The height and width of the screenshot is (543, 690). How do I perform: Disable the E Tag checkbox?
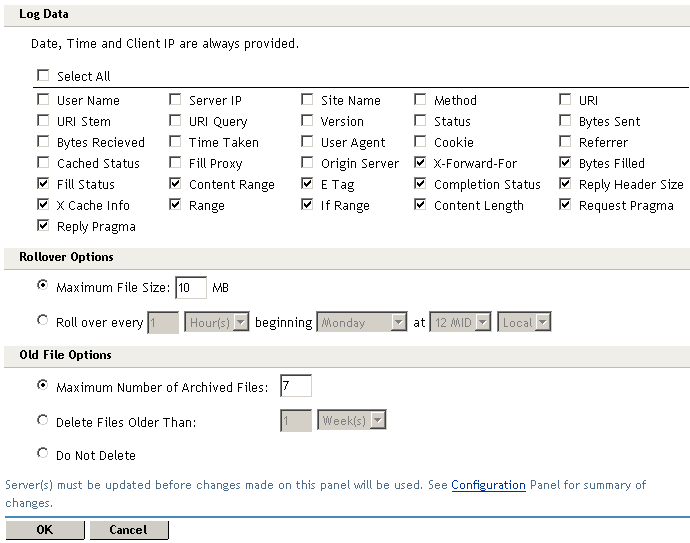click(x=307, y=183)
